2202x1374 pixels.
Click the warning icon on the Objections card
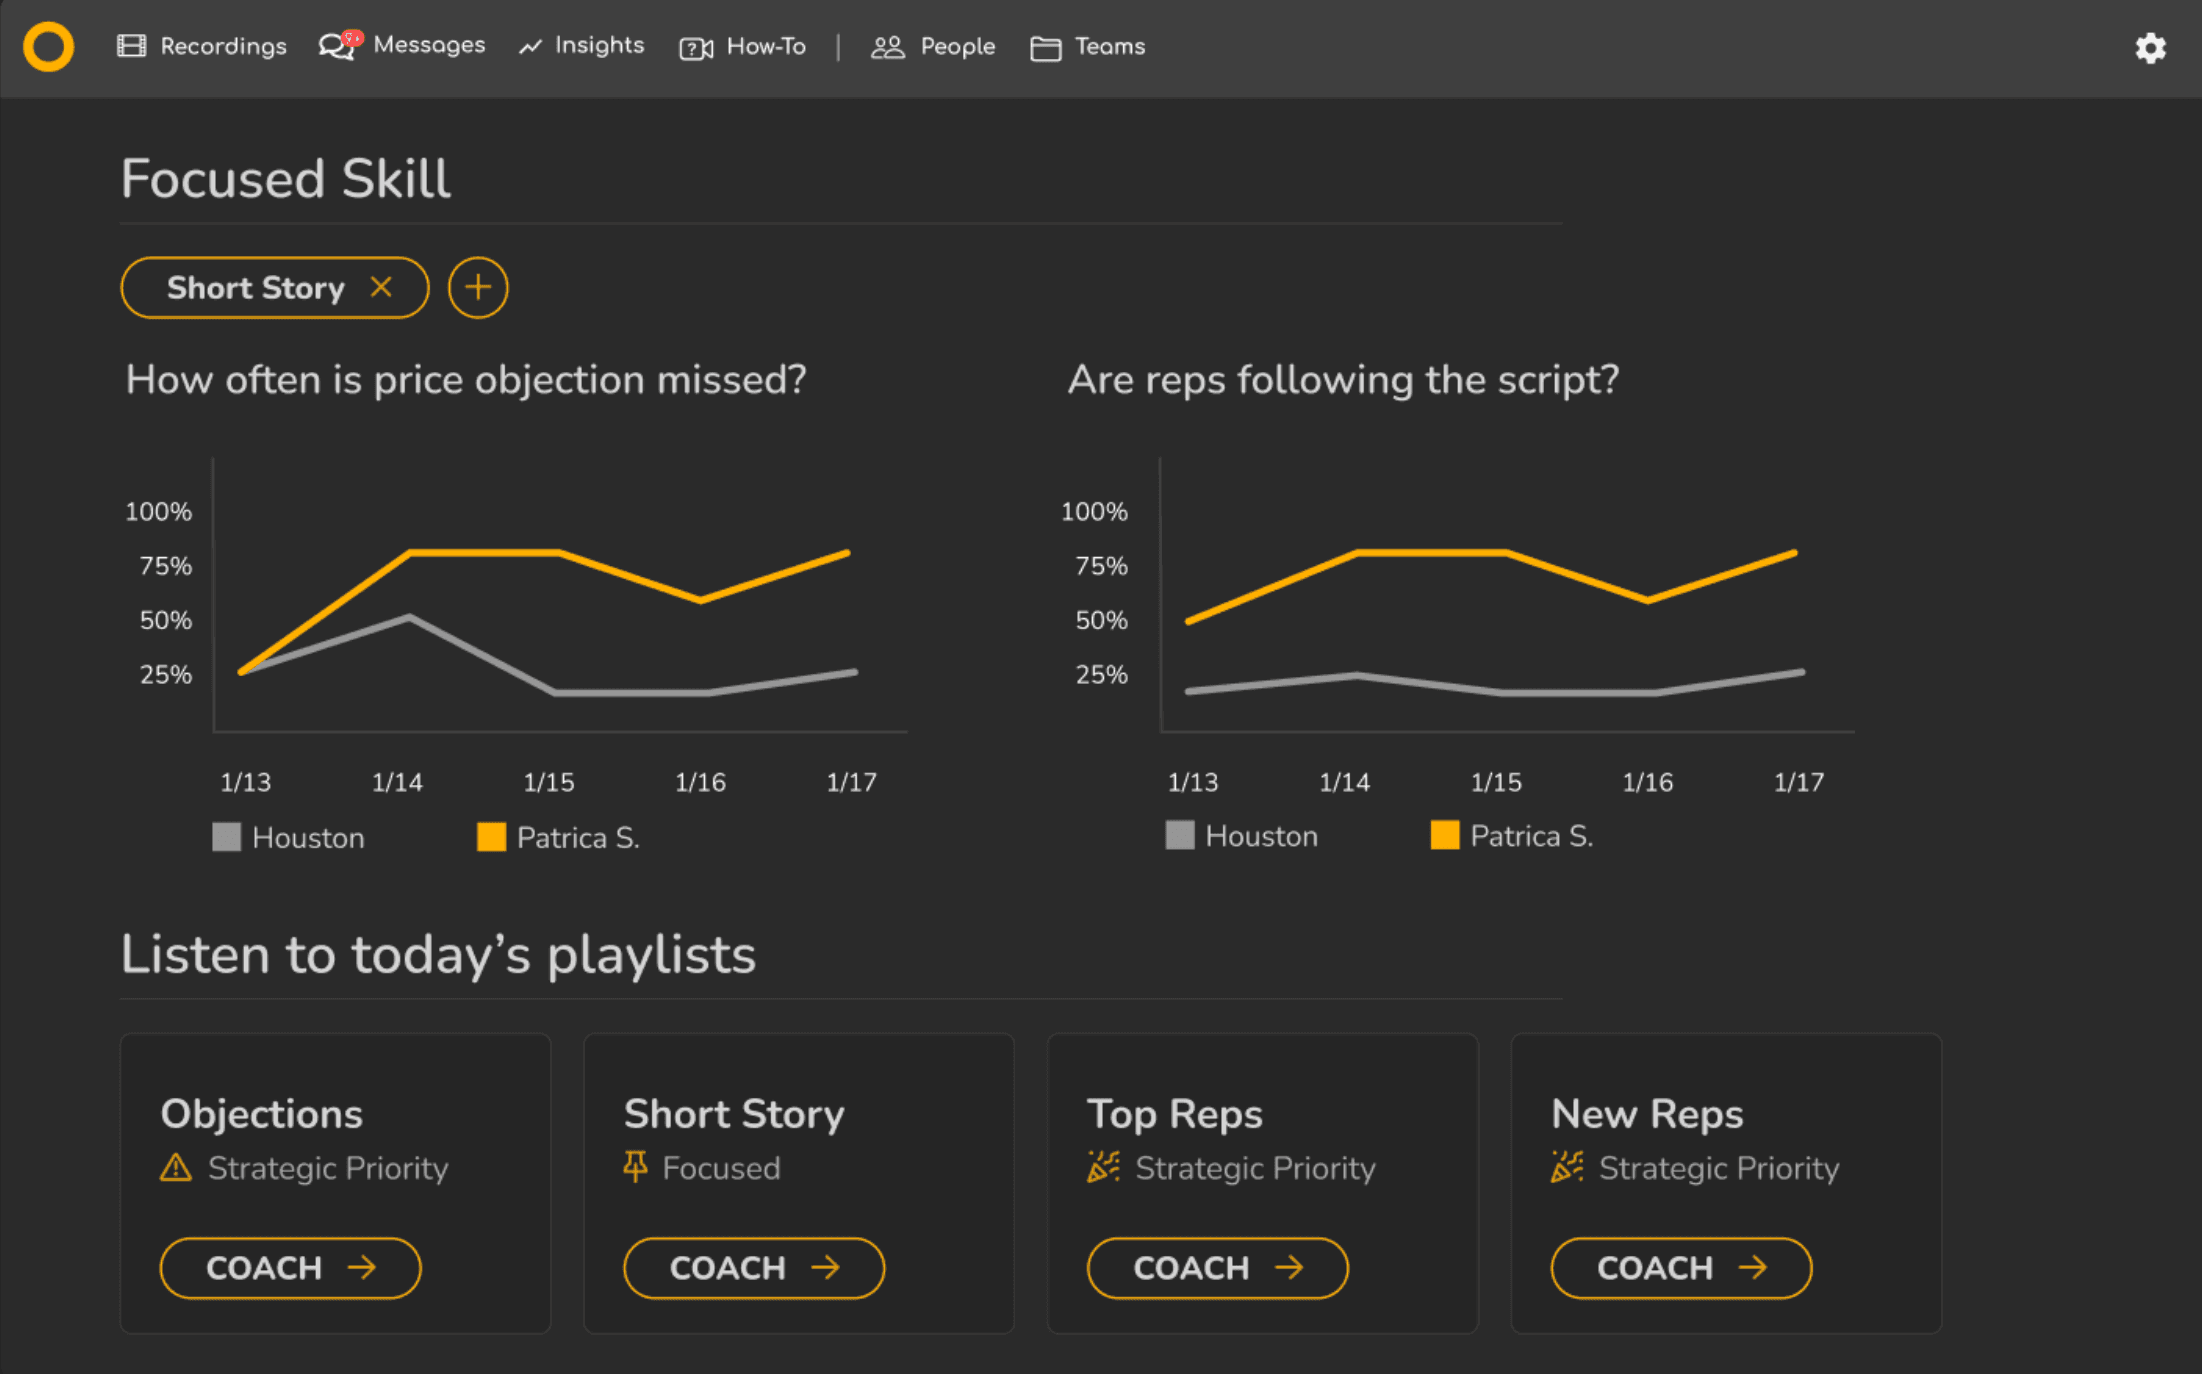pyautogui.click(x=176, y=1167)
